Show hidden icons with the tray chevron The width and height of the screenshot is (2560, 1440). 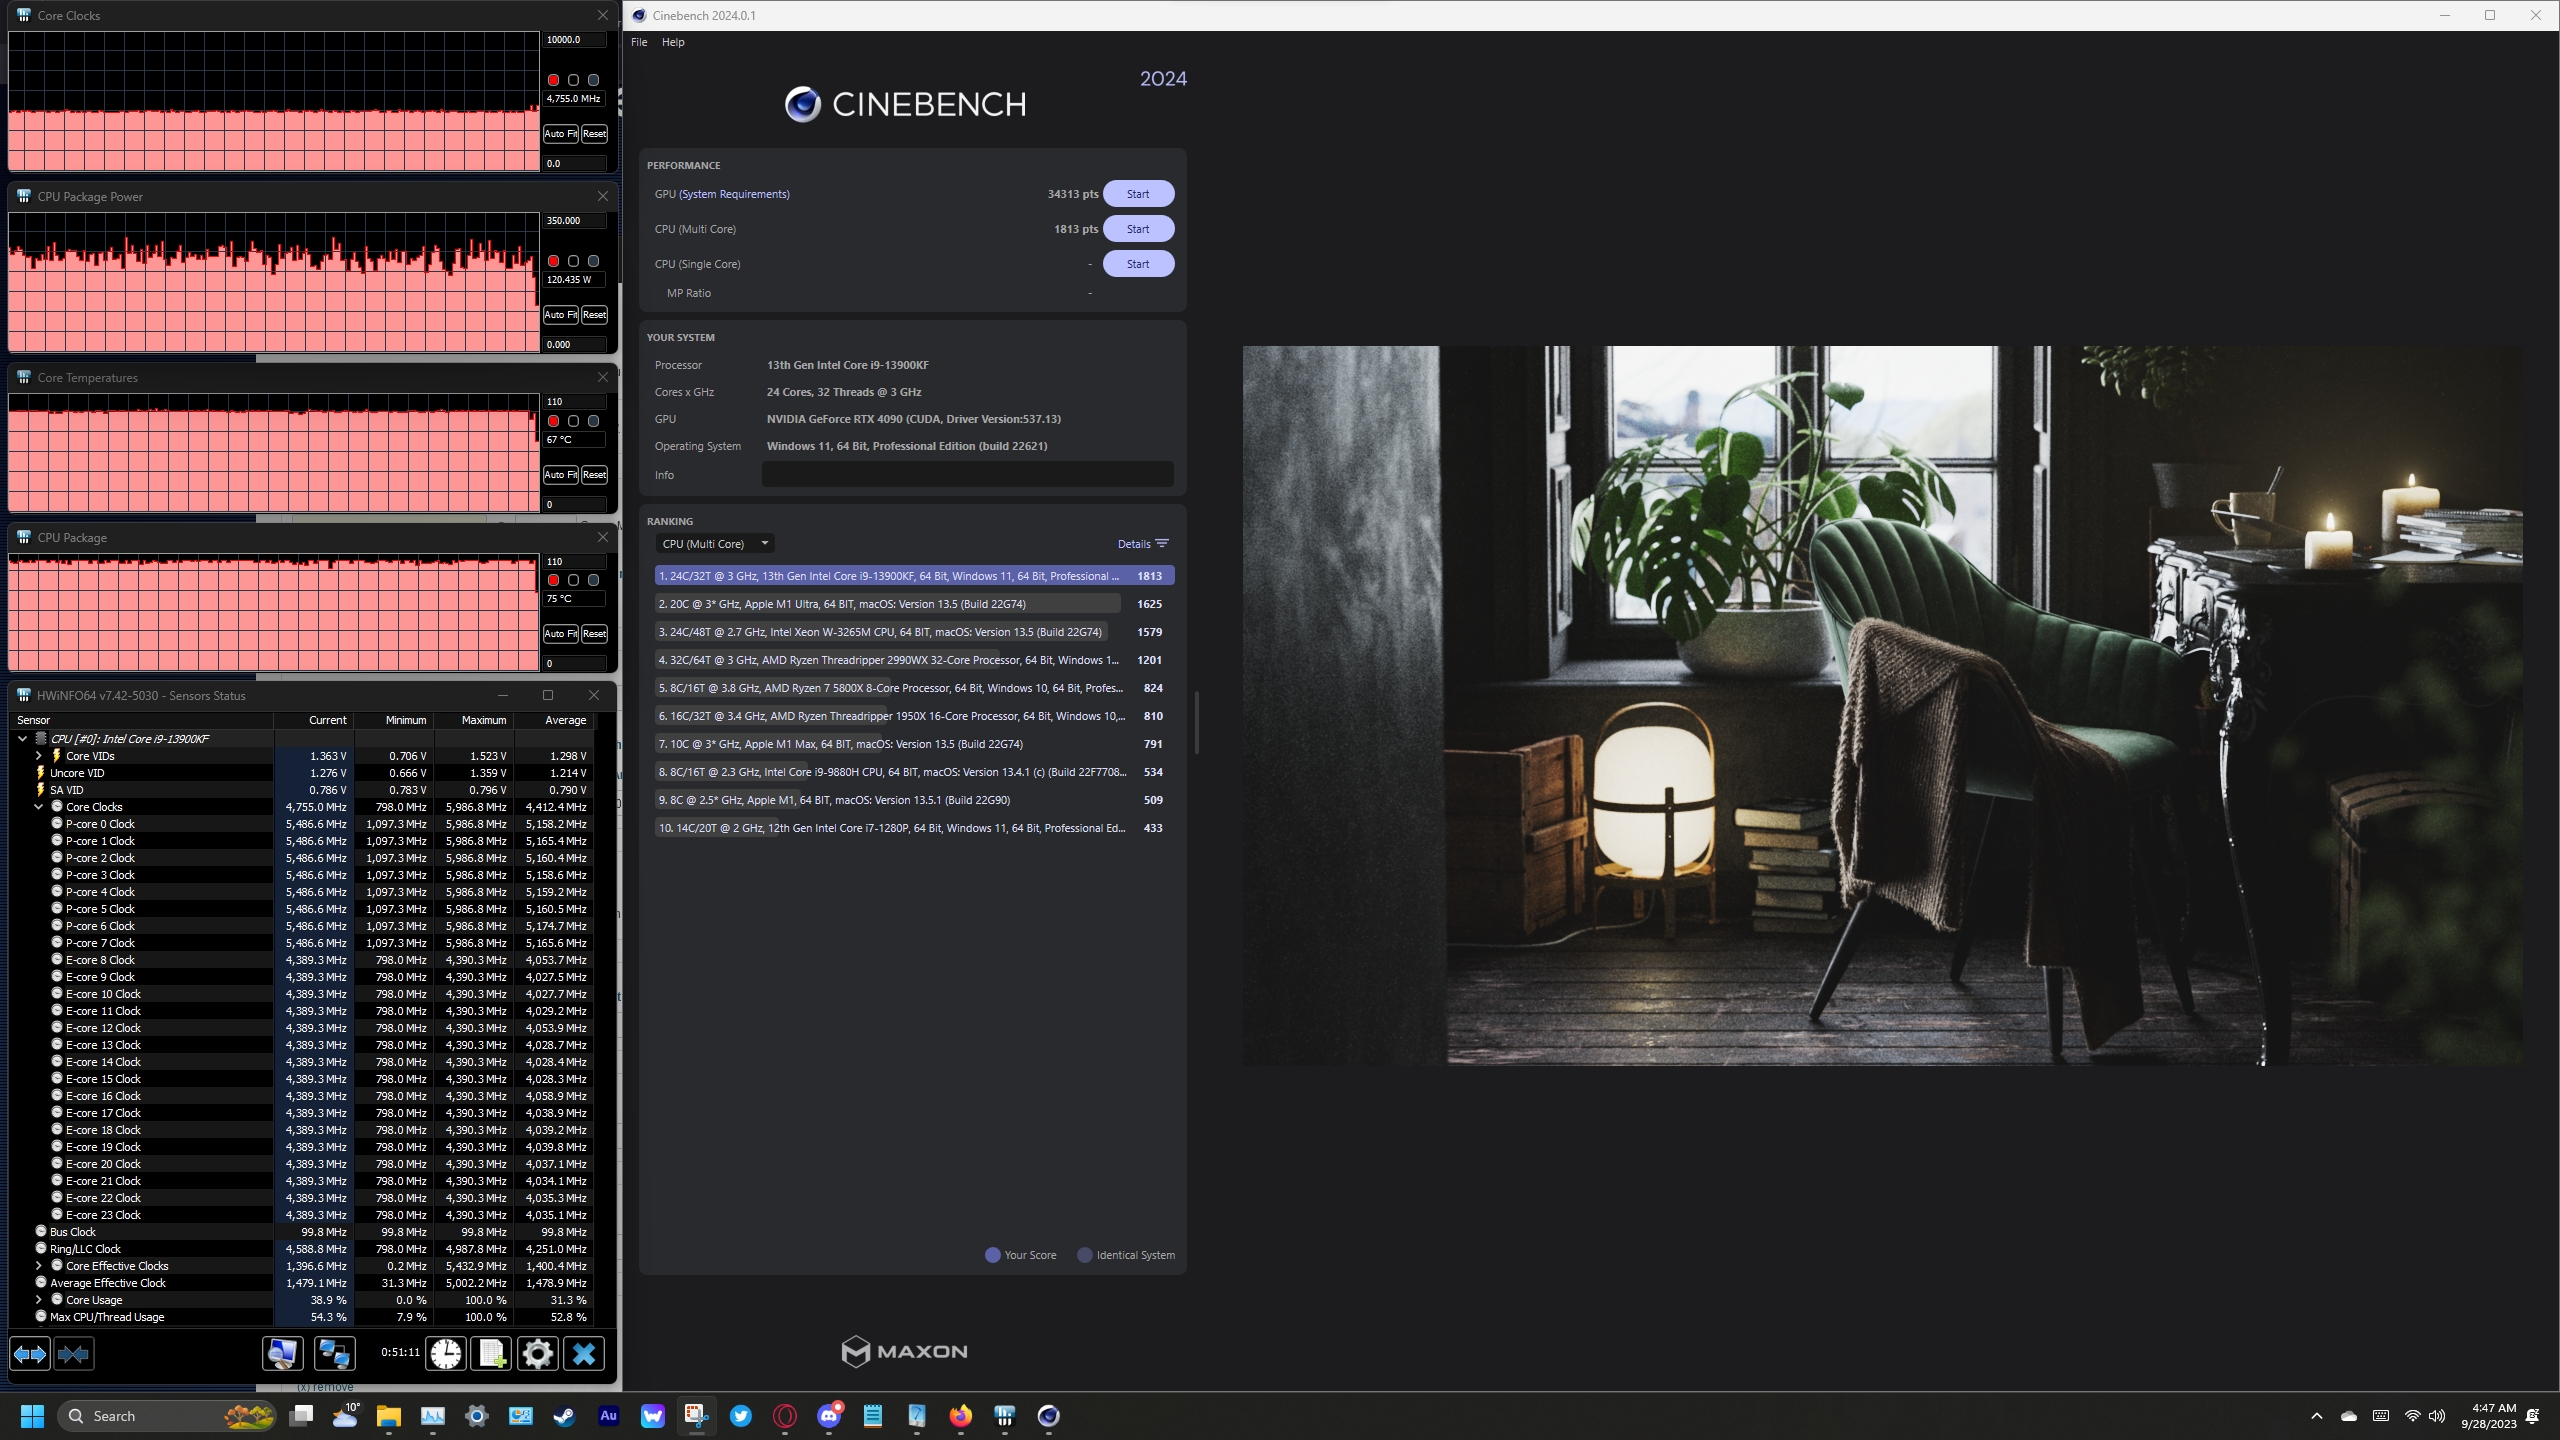(x=2317, y=1416)
